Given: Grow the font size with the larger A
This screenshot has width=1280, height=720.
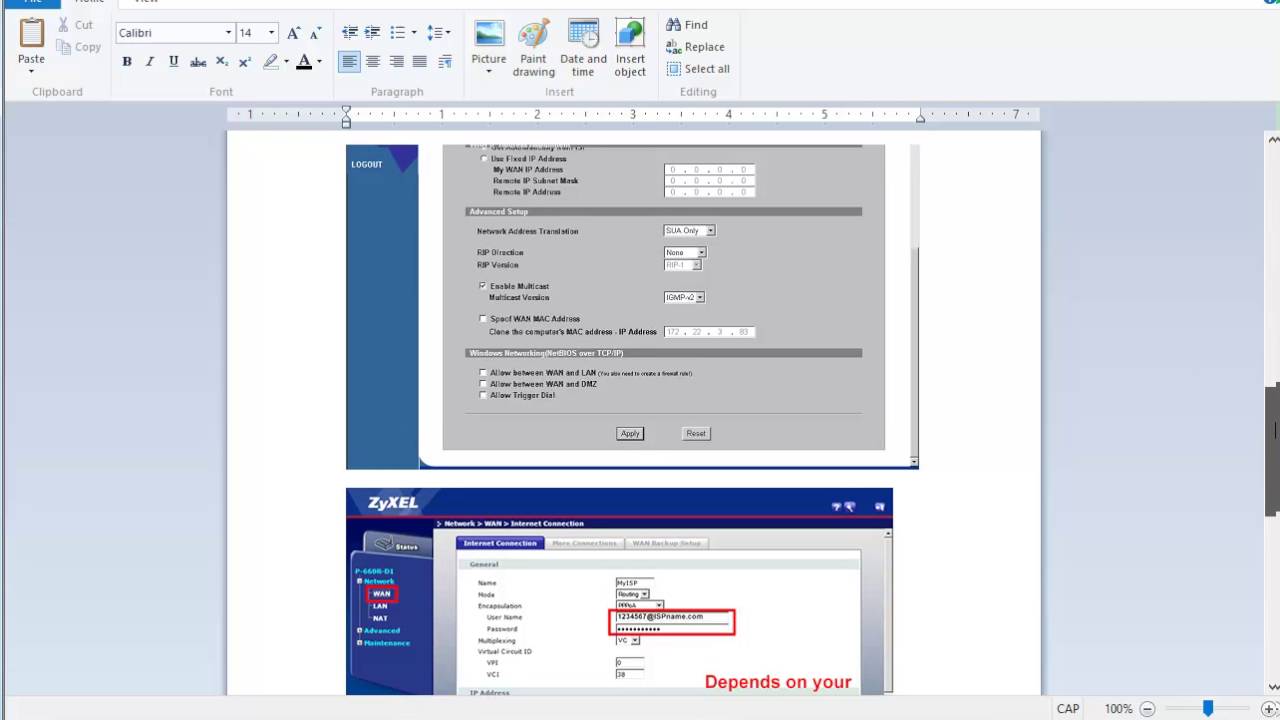Looking at the screenshot, I should coord(293,33).
